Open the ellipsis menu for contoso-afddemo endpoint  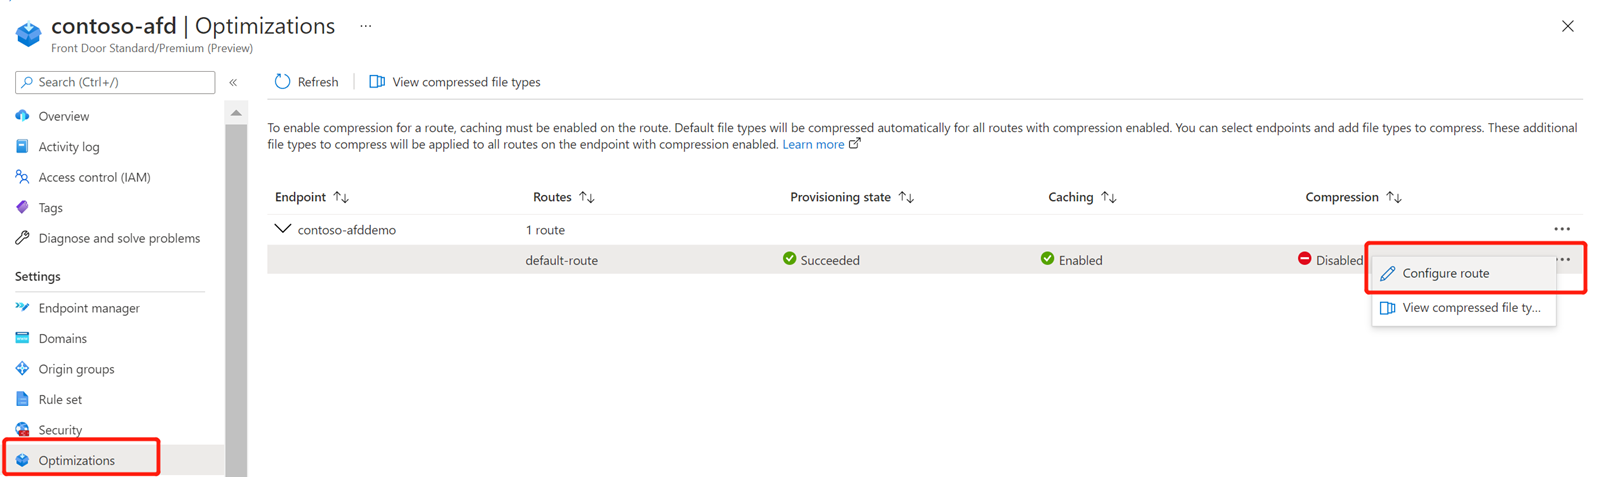[1562, 229]
